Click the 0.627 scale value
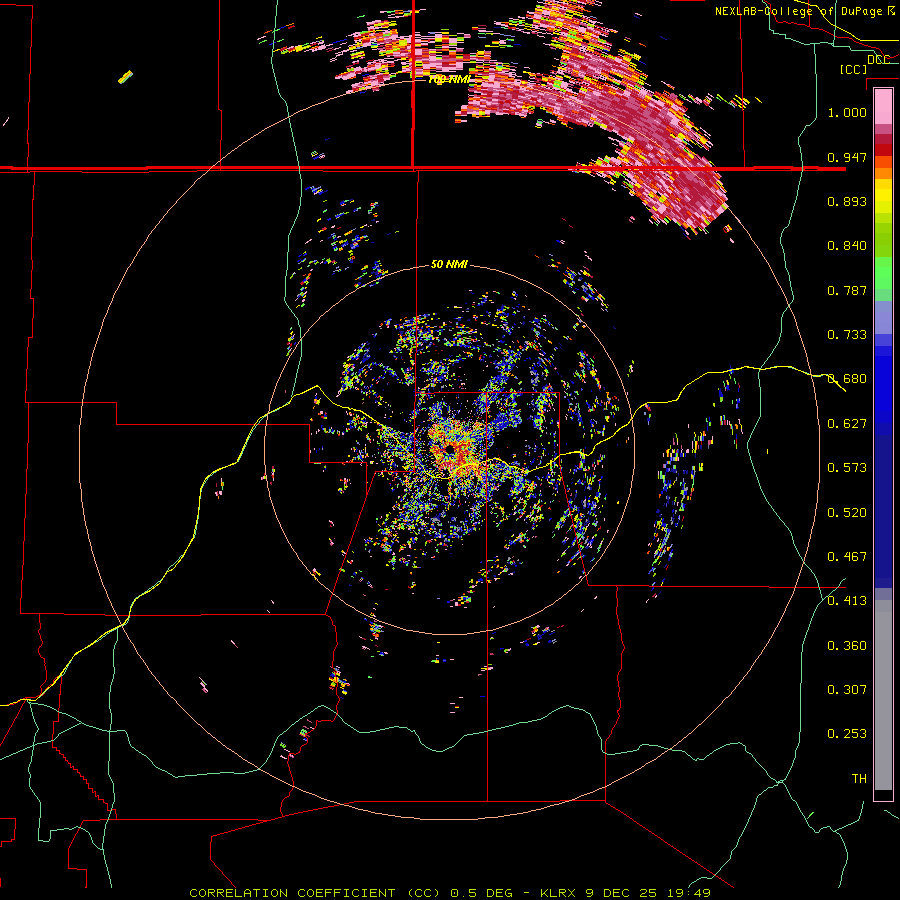This screenshot has width=900, height=900. click(847, 424)
